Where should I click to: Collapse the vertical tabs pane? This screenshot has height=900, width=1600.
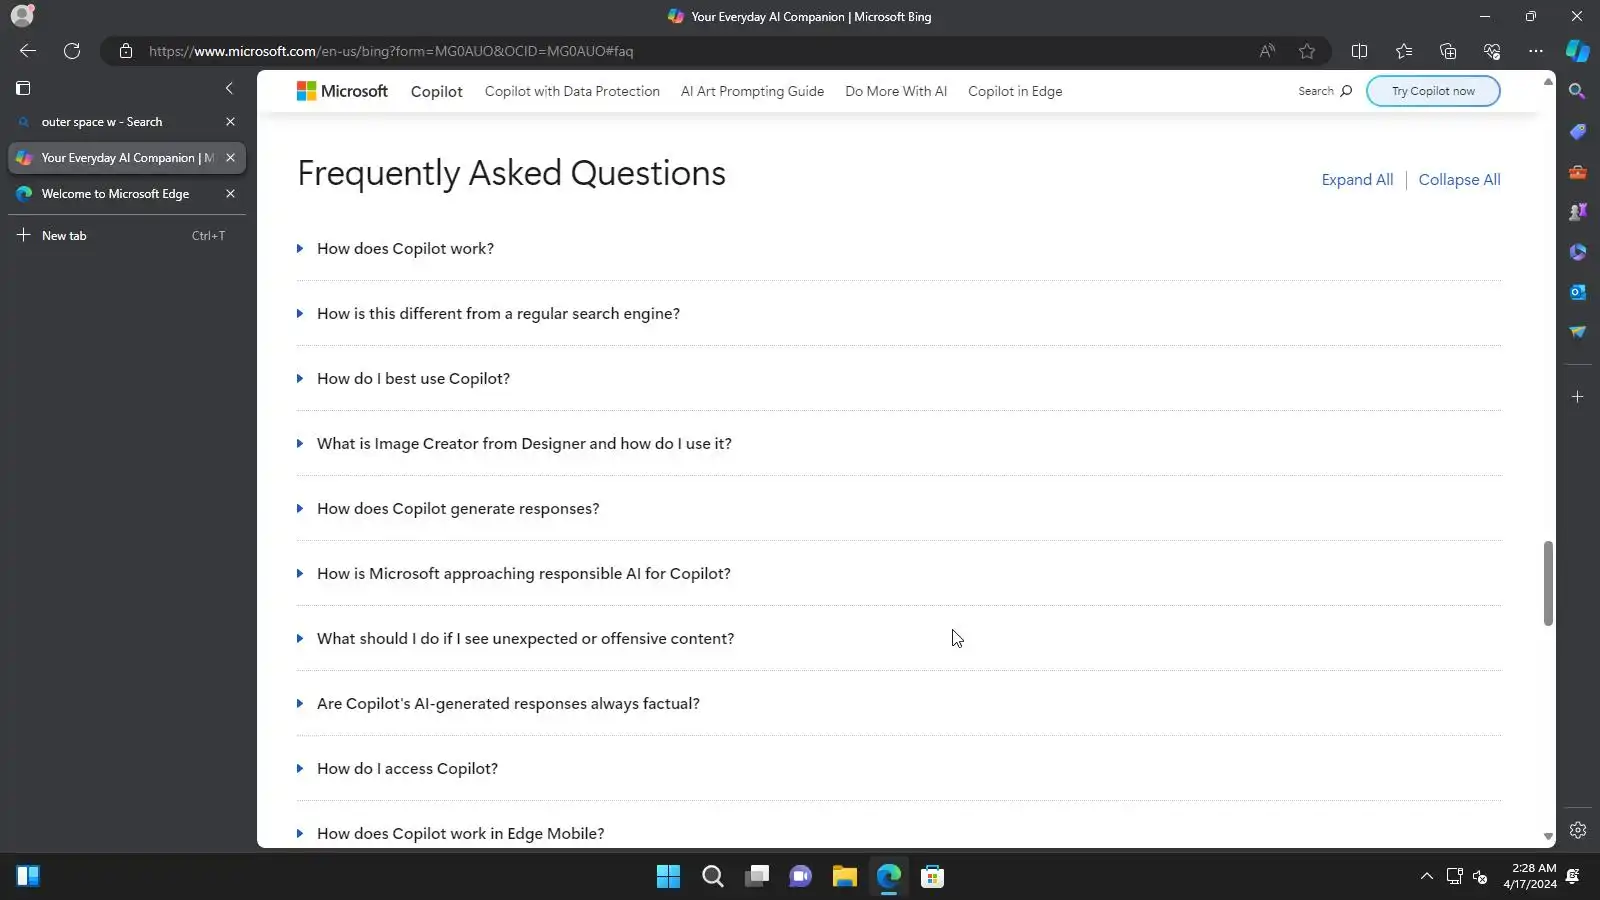[x=229, y=88]
